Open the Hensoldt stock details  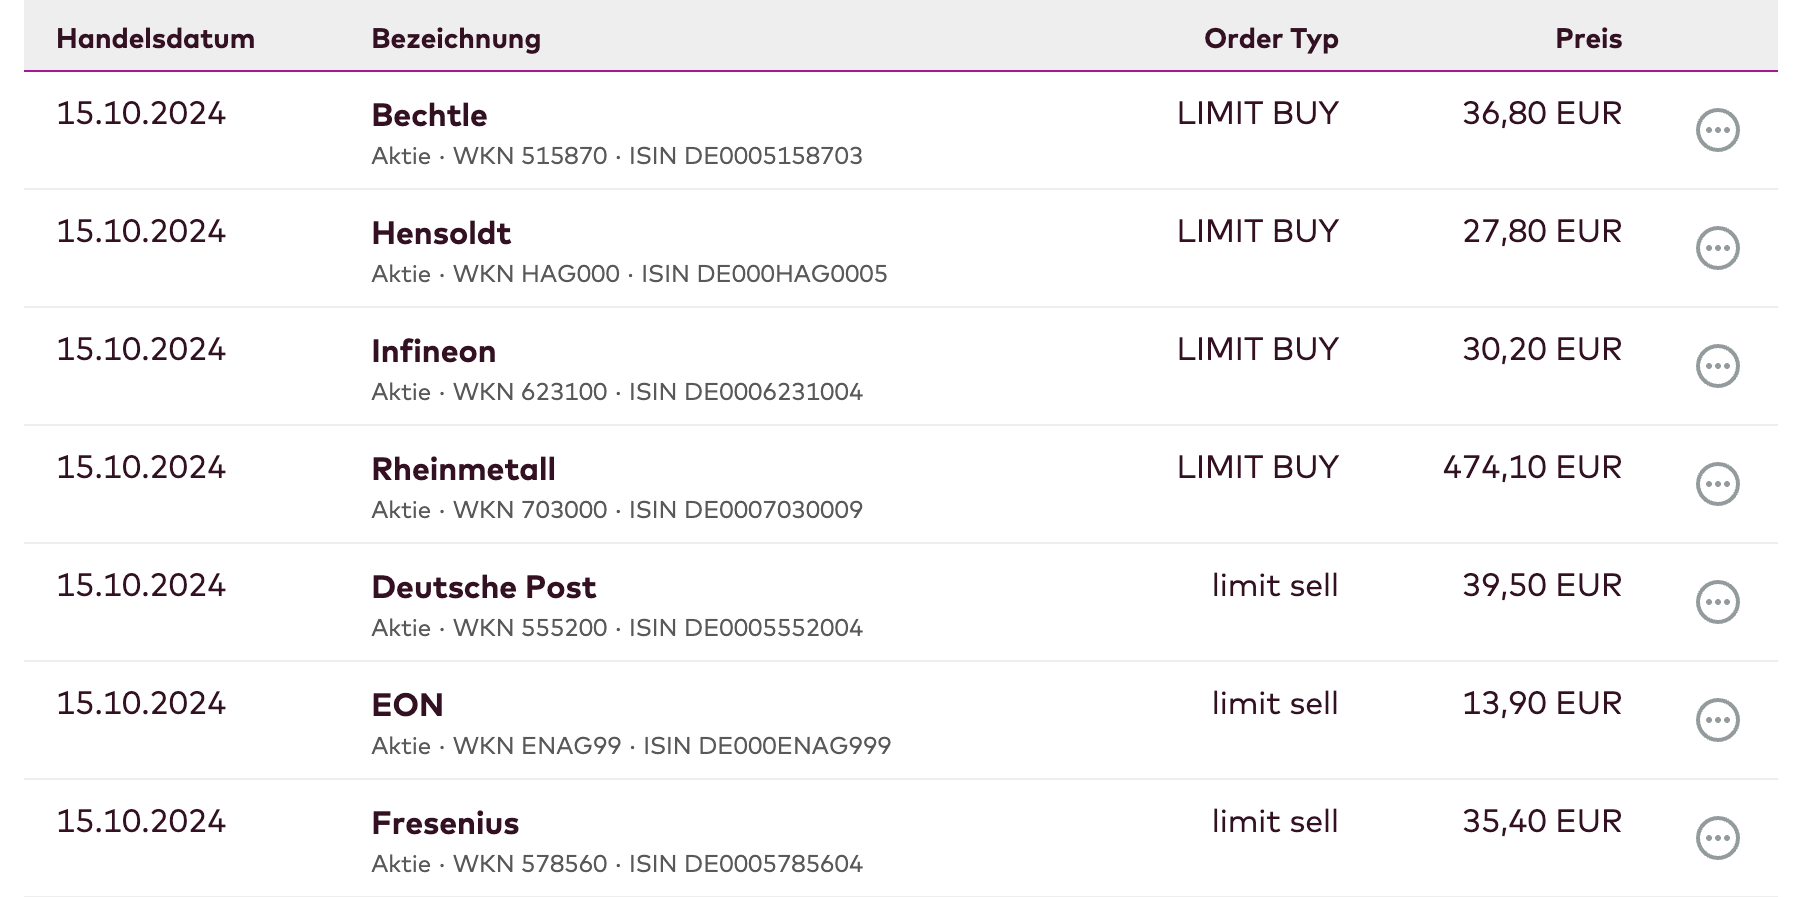pos(441,233)
